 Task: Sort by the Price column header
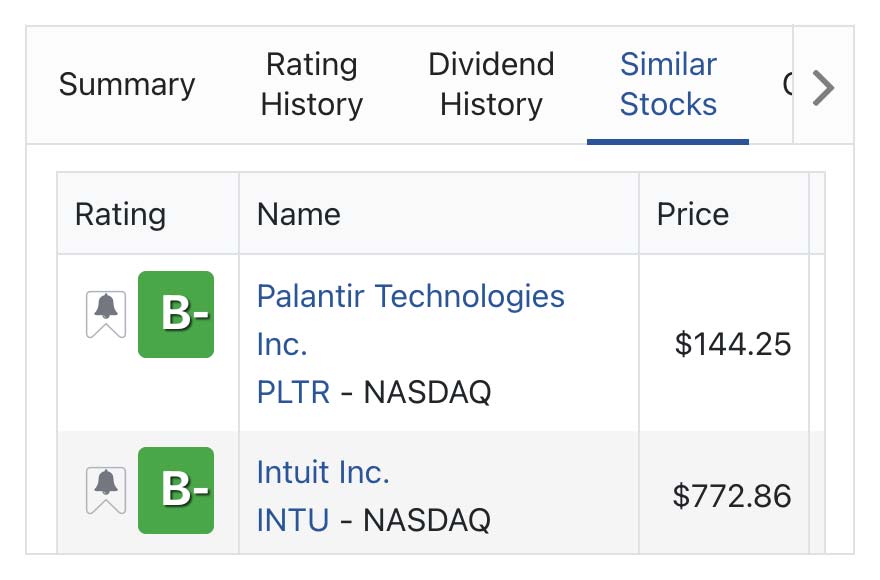pos(693,214)
